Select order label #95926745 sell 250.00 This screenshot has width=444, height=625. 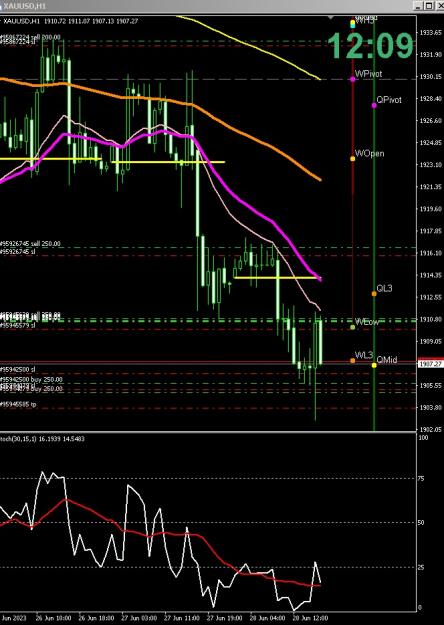30,244
